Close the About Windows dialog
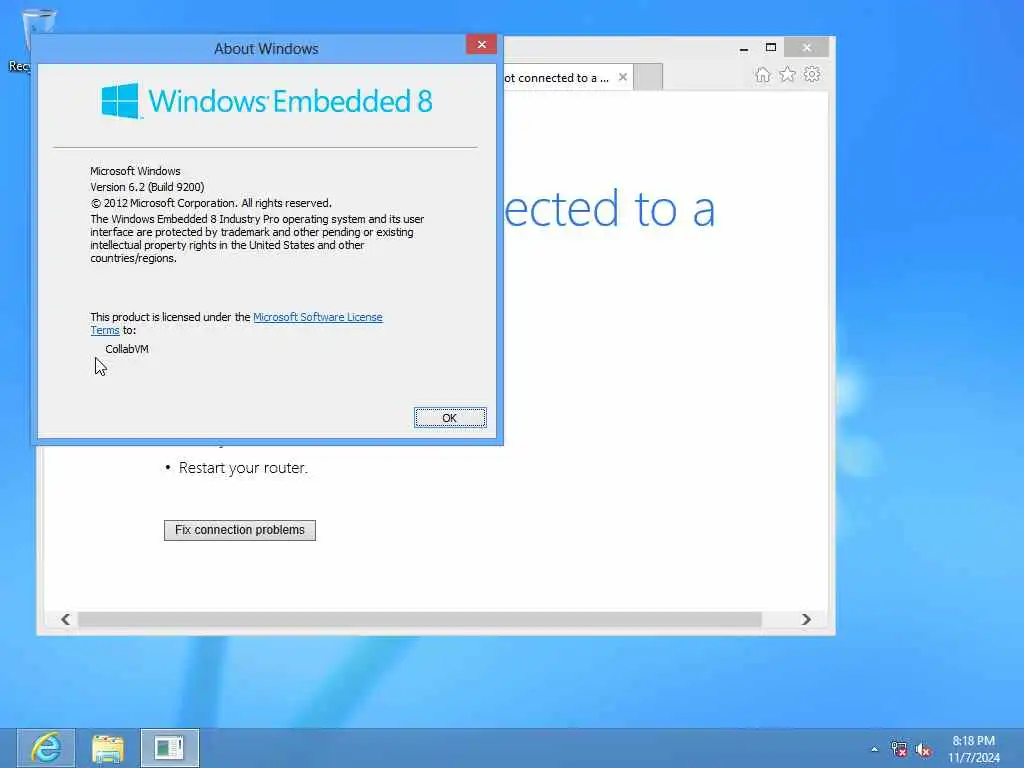The height and width of the screenshot is (768, 1024). (481, 44)
